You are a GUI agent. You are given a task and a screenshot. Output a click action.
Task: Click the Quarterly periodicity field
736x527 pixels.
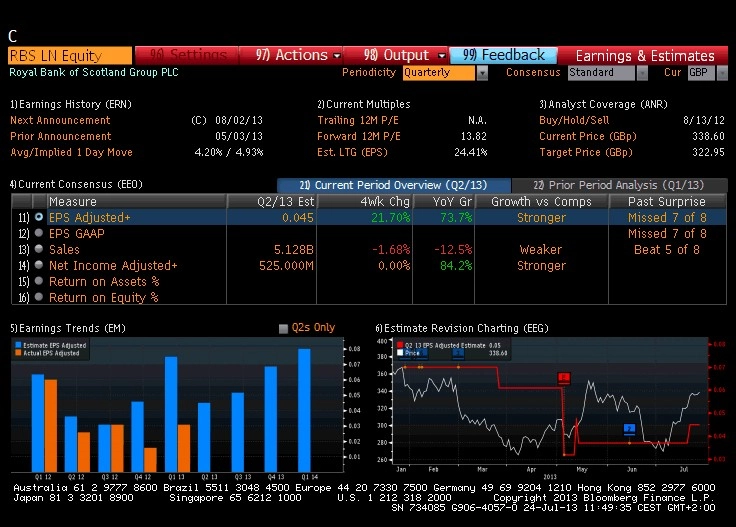click(439, 73)
